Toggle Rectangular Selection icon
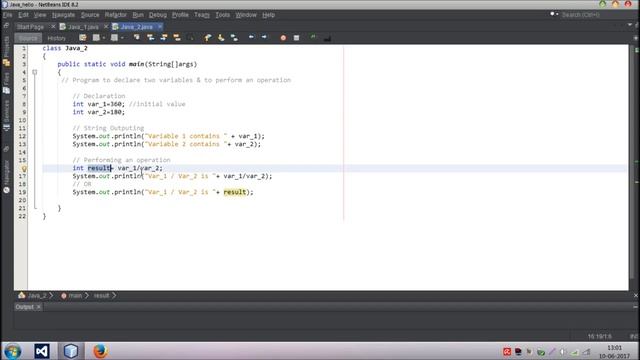 190,38
